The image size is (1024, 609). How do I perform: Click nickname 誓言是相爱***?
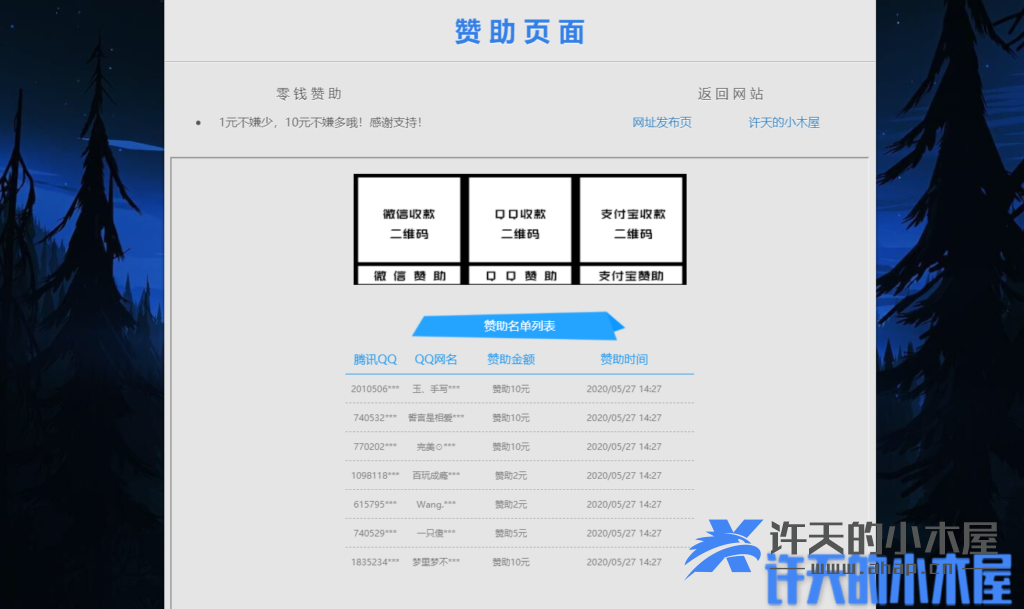[x=436, y=418]
